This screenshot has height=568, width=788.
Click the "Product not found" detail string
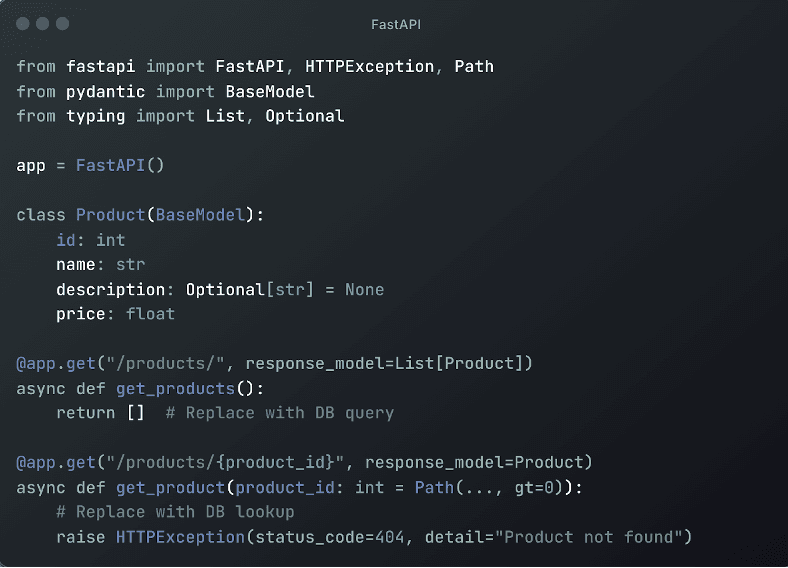coord(588,537)
